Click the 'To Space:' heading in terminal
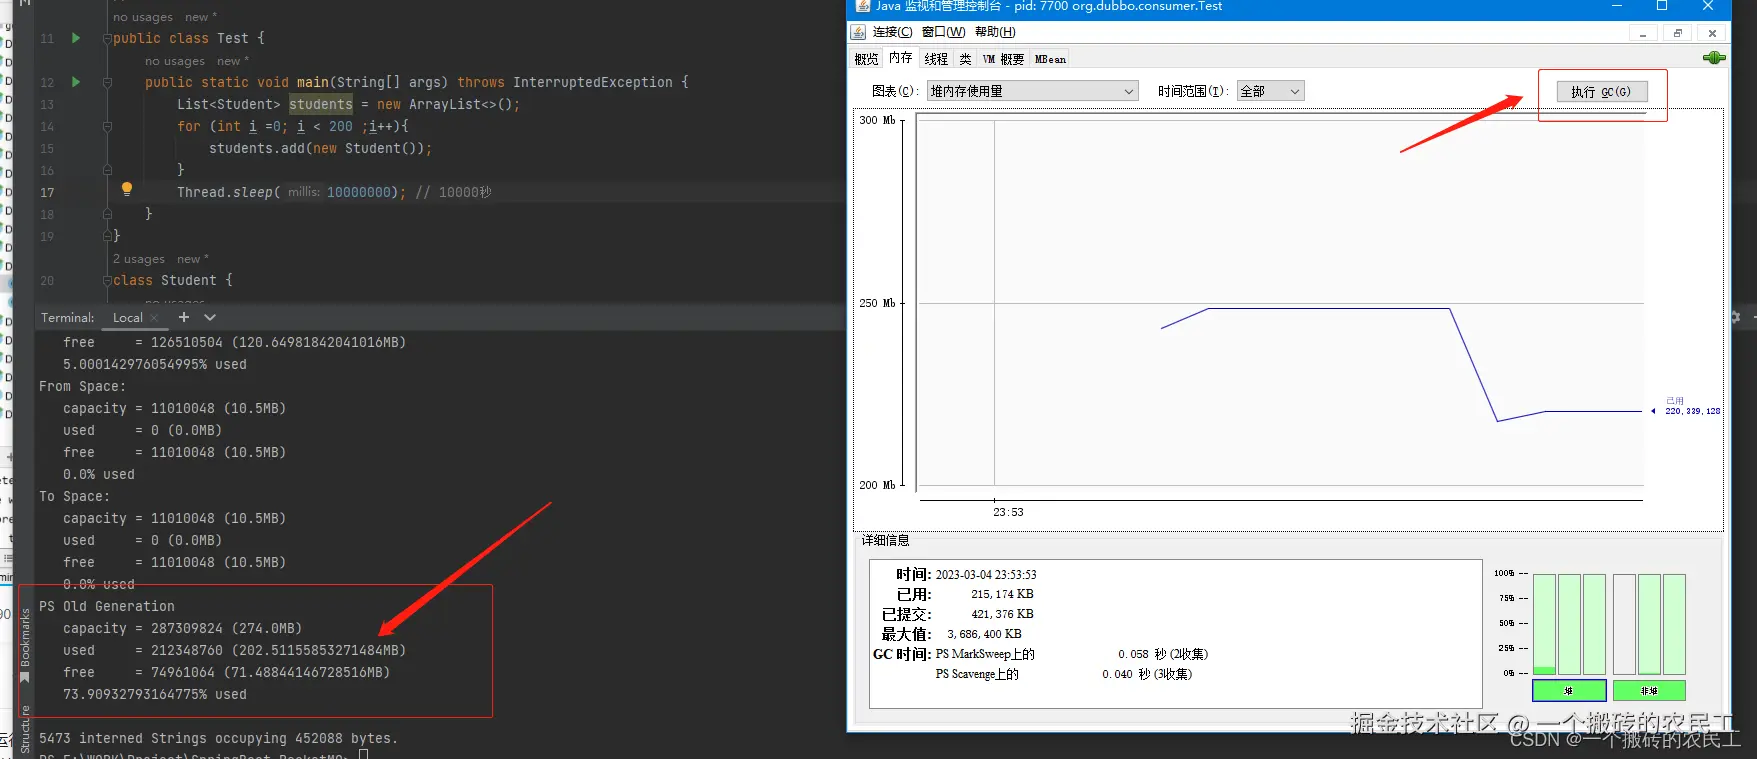The width and height of the screenshot is (1757, 759). [74, 496]
